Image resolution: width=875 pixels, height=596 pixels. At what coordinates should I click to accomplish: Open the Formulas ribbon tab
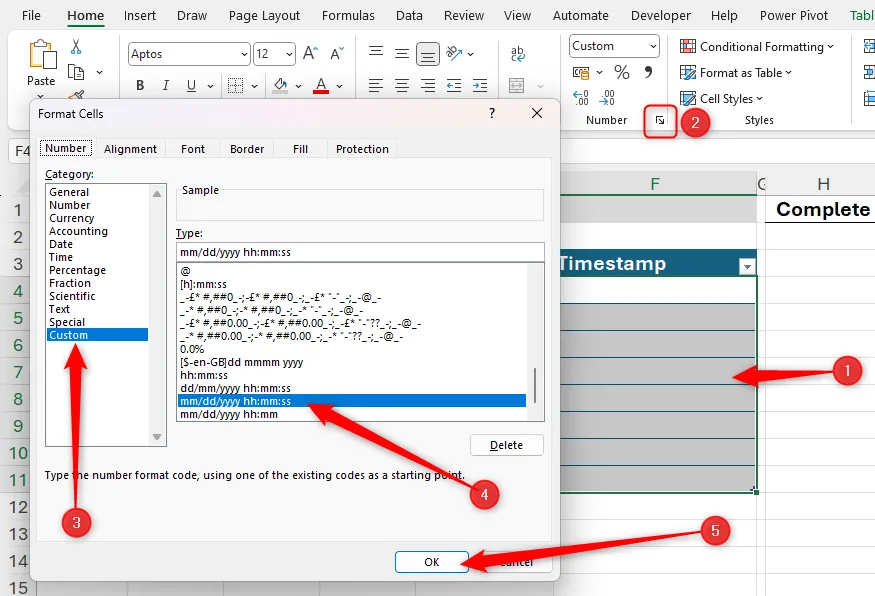click(x=348, y=15)
